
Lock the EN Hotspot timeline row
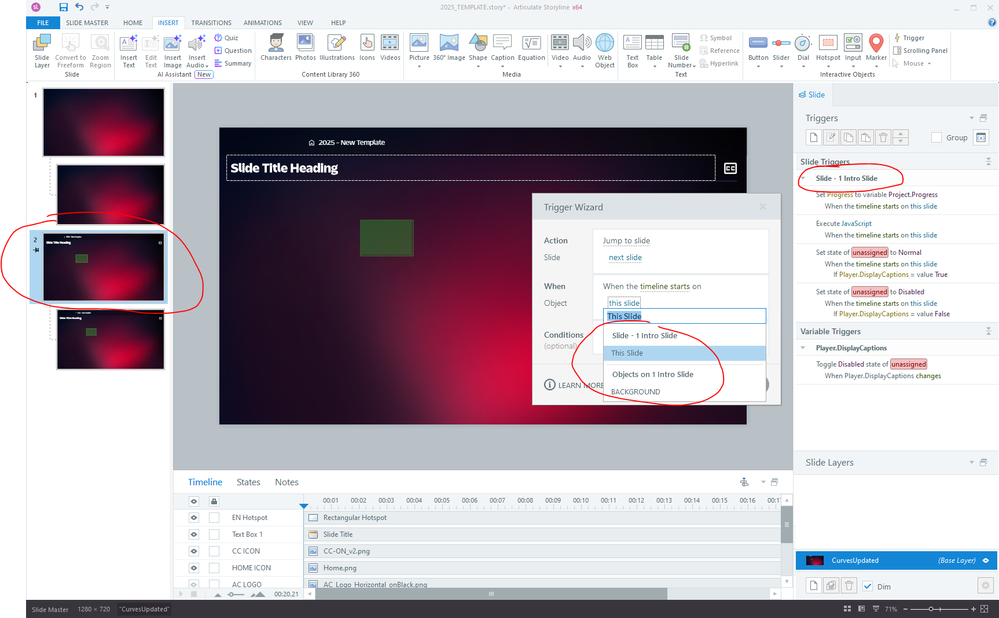tap(214, 517)
